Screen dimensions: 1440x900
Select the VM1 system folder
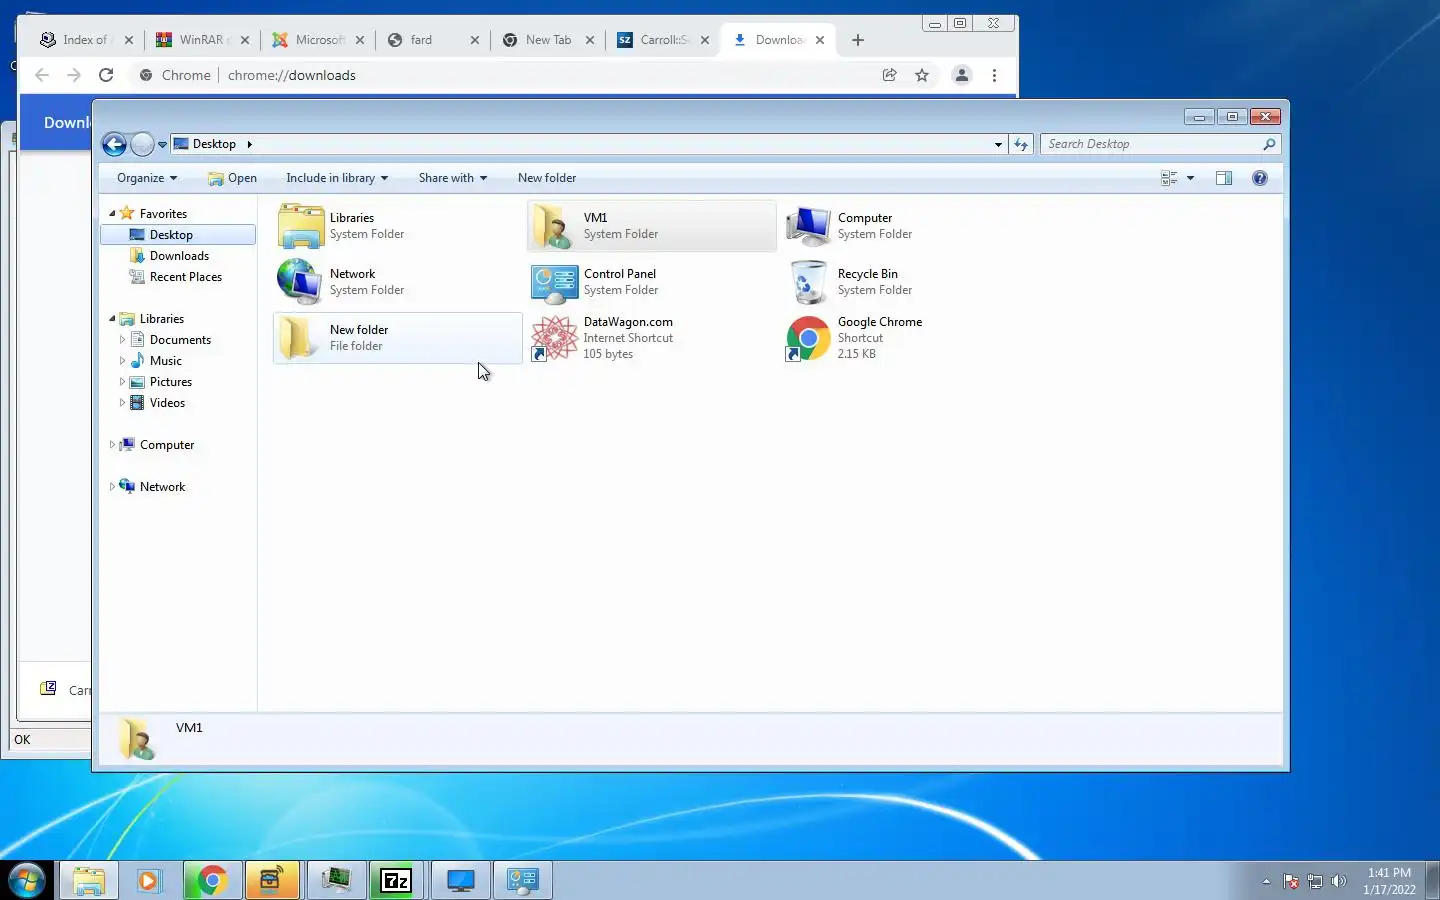click(x=651, y=226)
